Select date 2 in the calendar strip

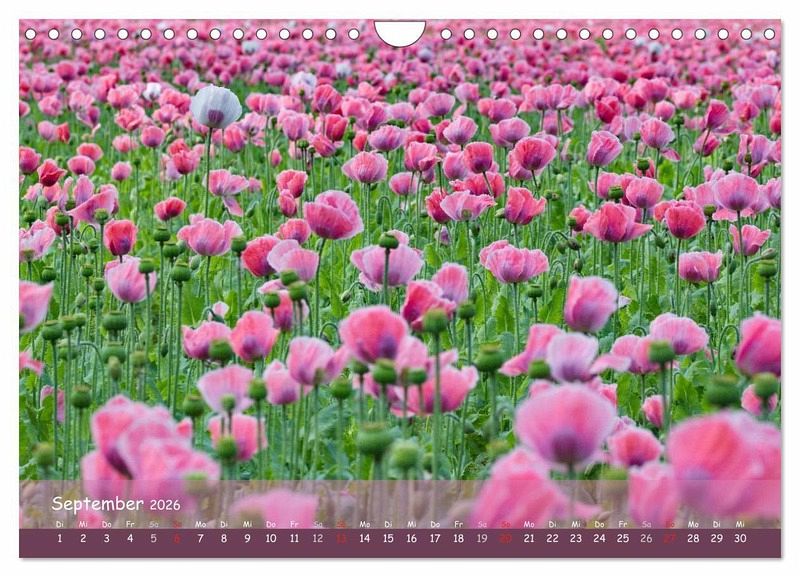[x=83, y=538]
